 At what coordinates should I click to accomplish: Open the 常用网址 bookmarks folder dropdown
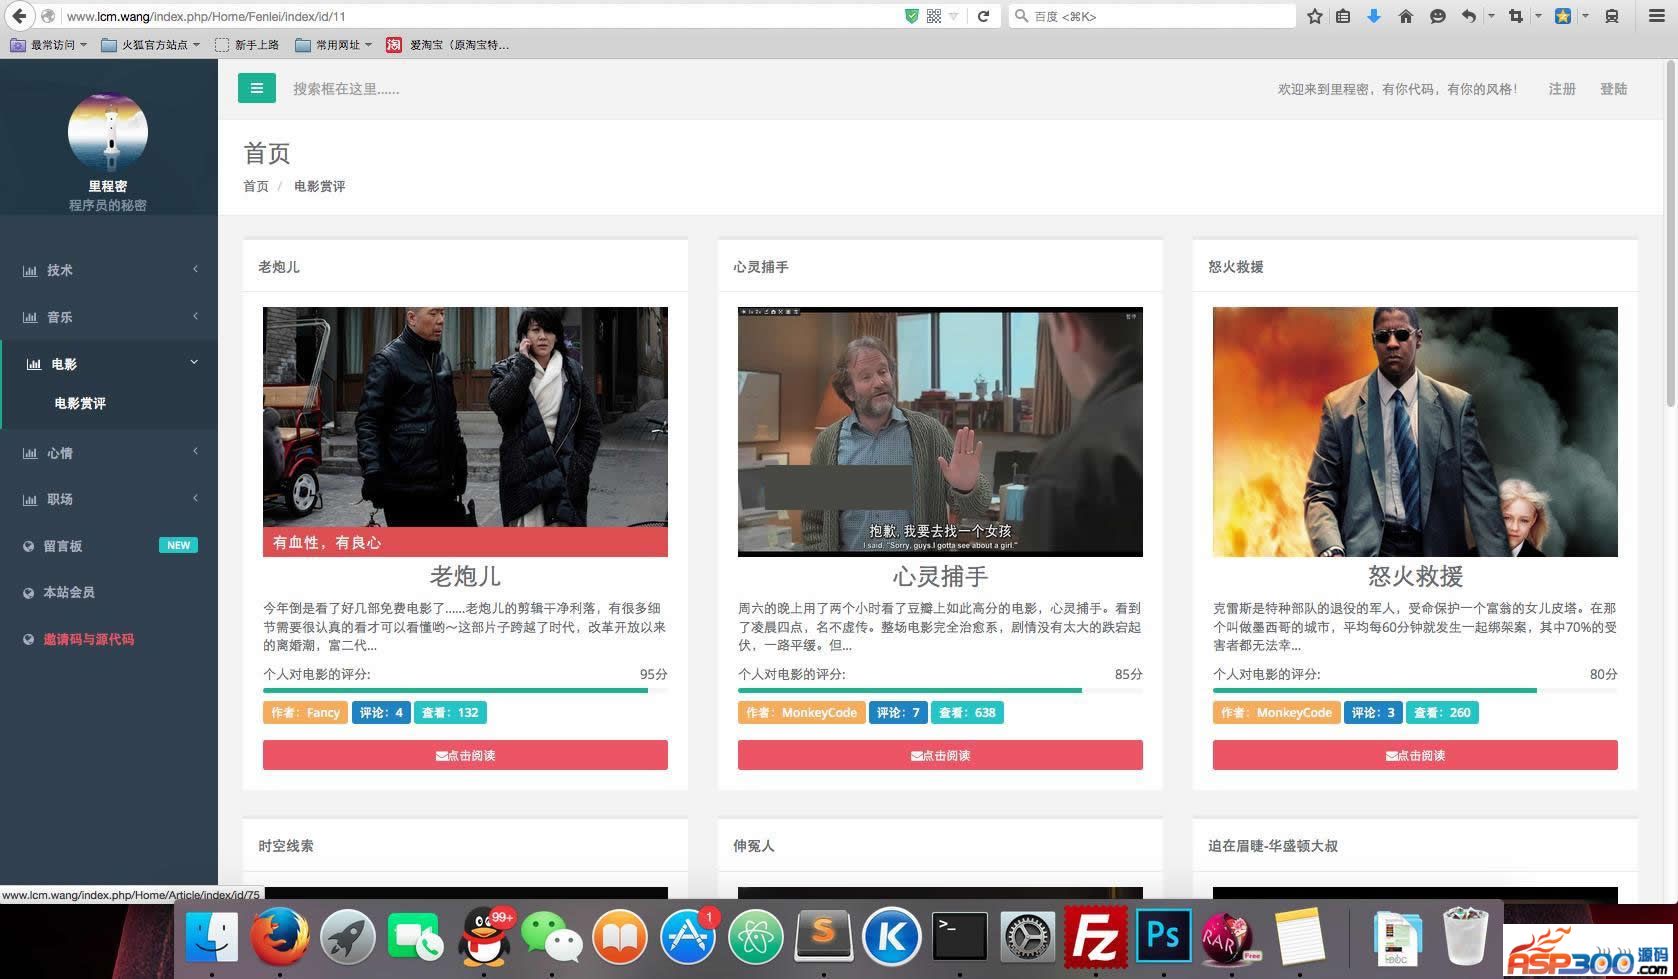click(x=334, y=45)
